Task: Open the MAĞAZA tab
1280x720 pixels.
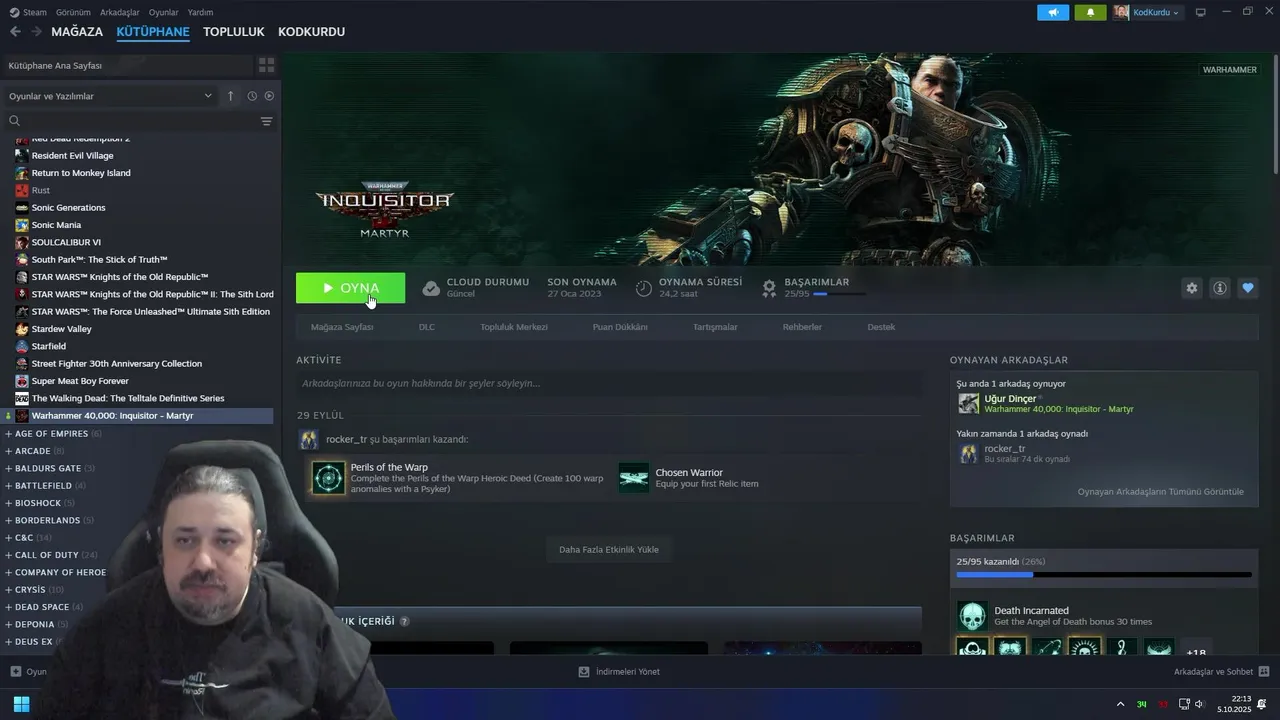Action: (77, 32)
